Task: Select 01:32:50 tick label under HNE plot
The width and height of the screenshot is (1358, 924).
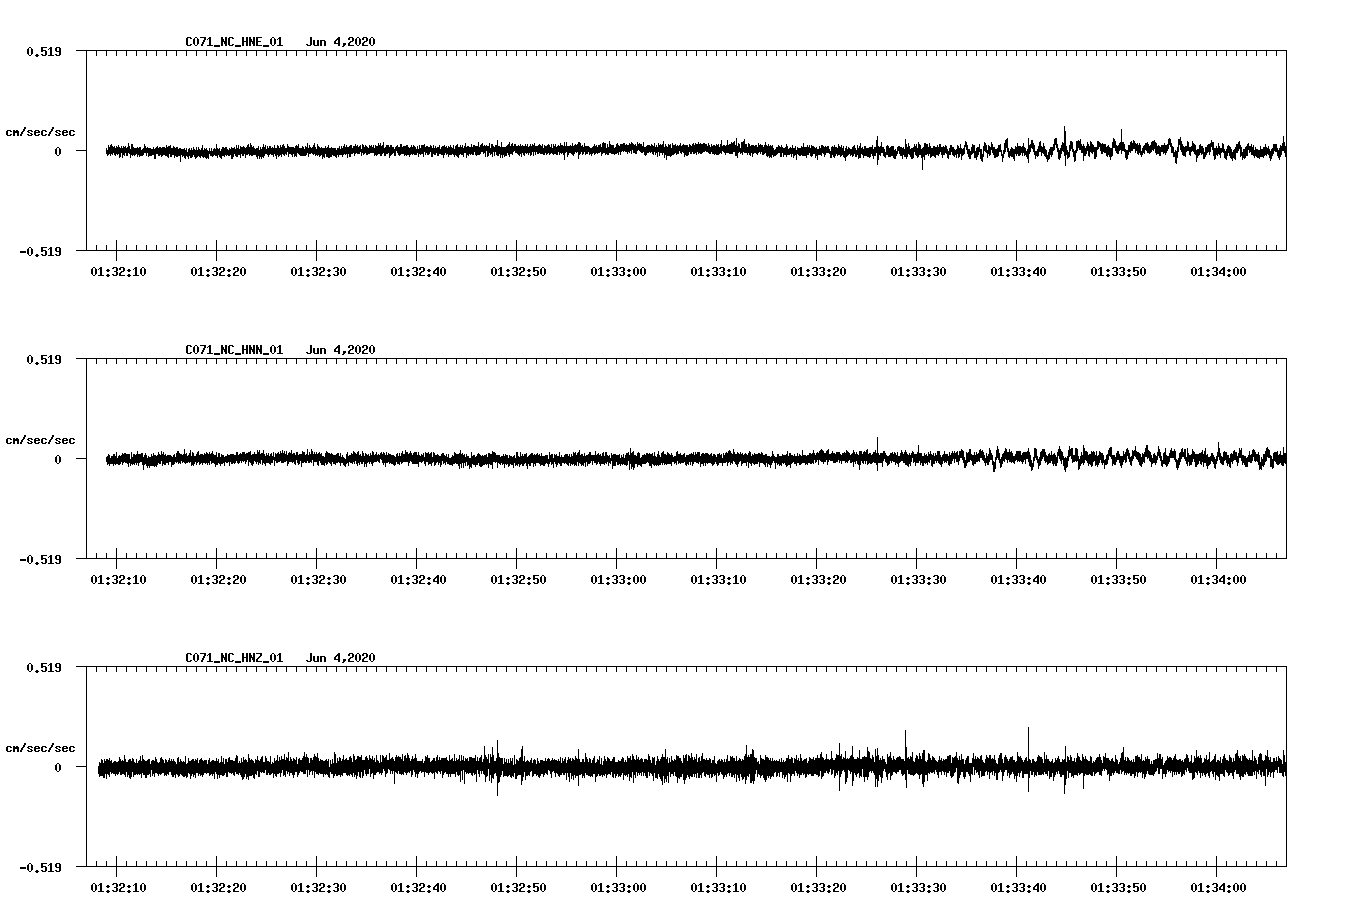Action: (518, 271)
